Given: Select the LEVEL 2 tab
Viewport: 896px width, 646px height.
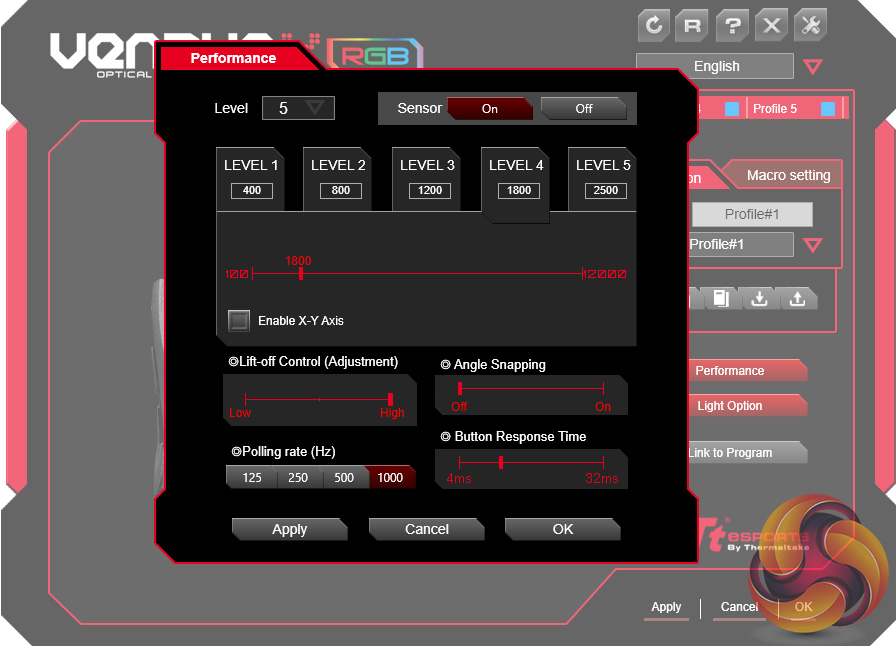Looking at the screenshot, I should coord(338,180).
